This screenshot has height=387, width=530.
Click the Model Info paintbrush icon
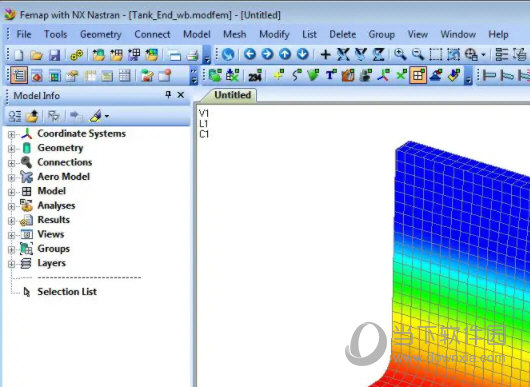[96, 116]
